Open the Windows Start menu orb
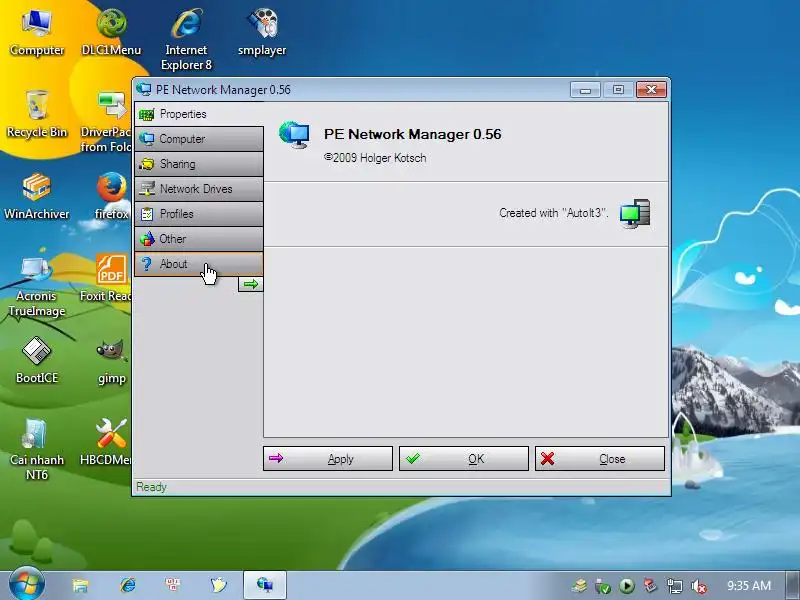Viewport: 800px width, 600px height. point(27,585)
